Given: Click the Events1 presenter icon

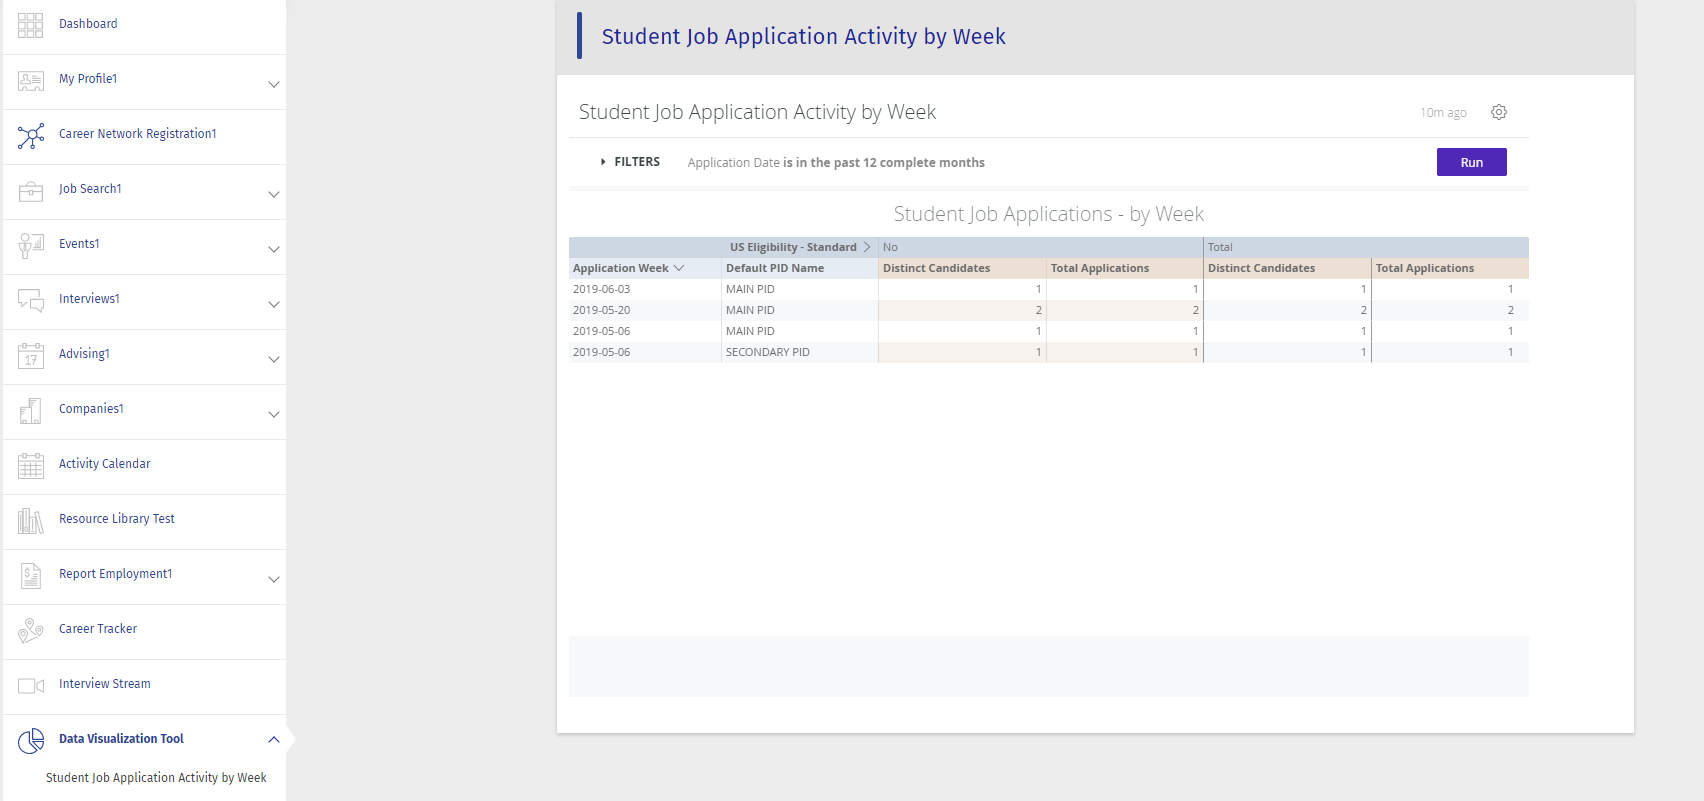Looking at the screenshot, I should 31,246.
